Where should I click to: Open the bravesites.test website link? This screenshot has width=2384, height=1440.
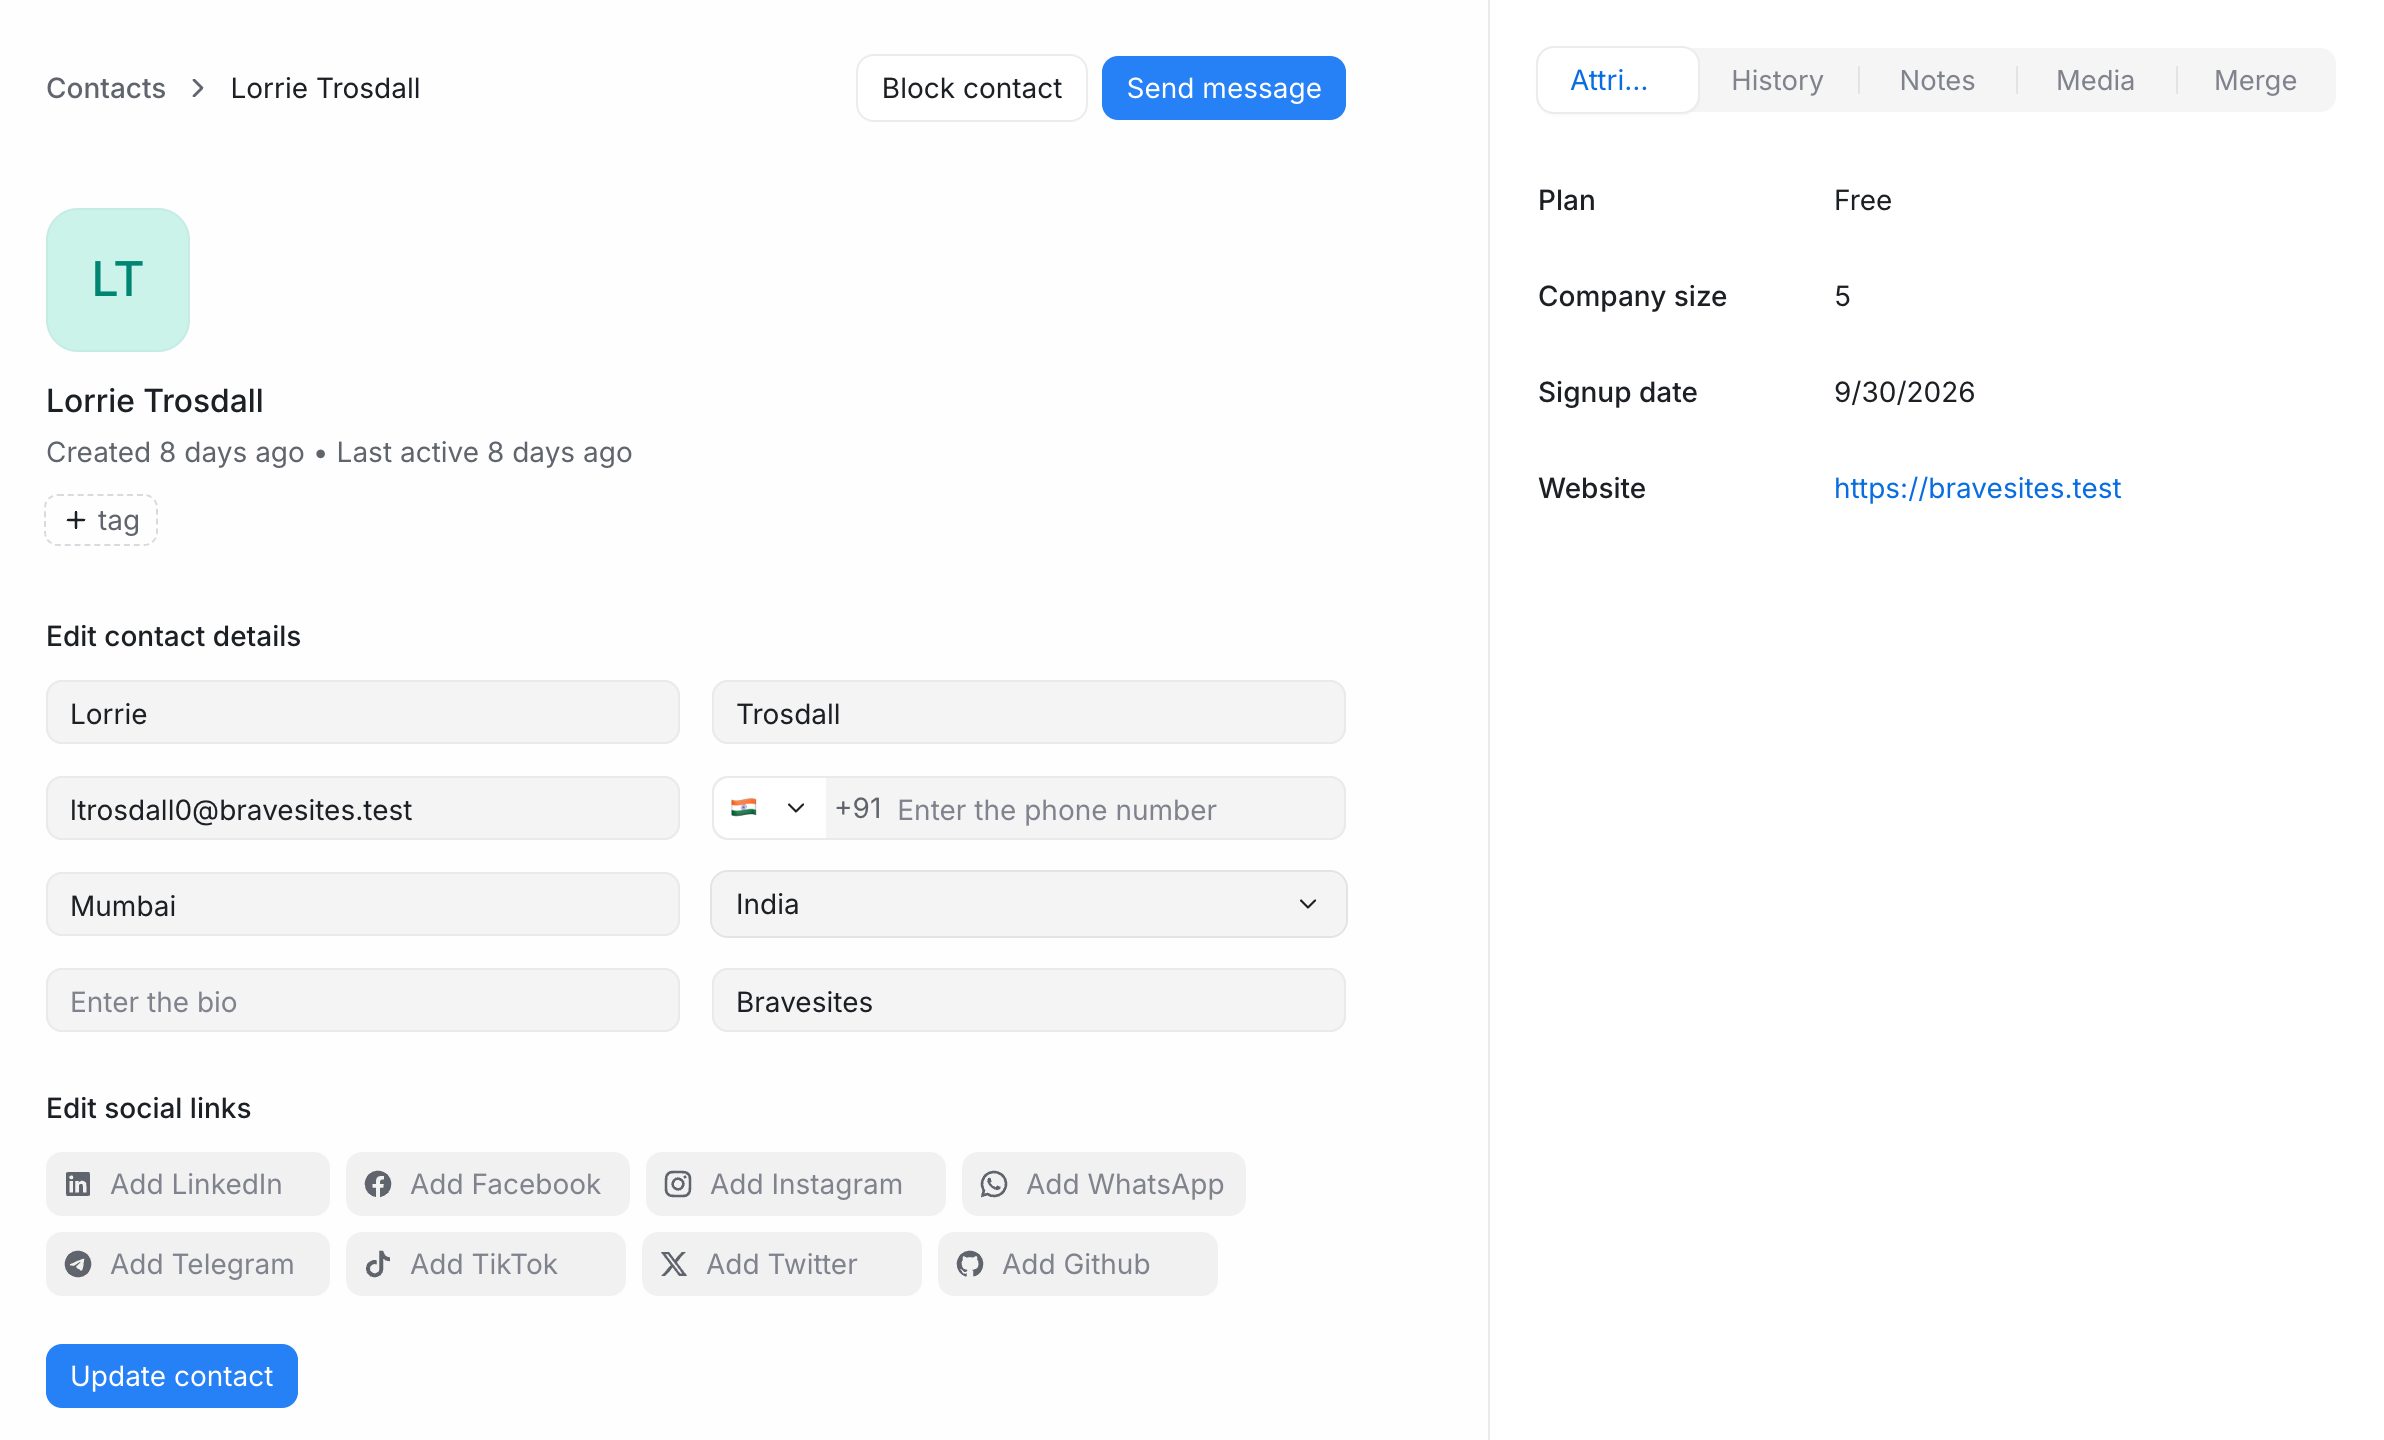click(1977, 488)
